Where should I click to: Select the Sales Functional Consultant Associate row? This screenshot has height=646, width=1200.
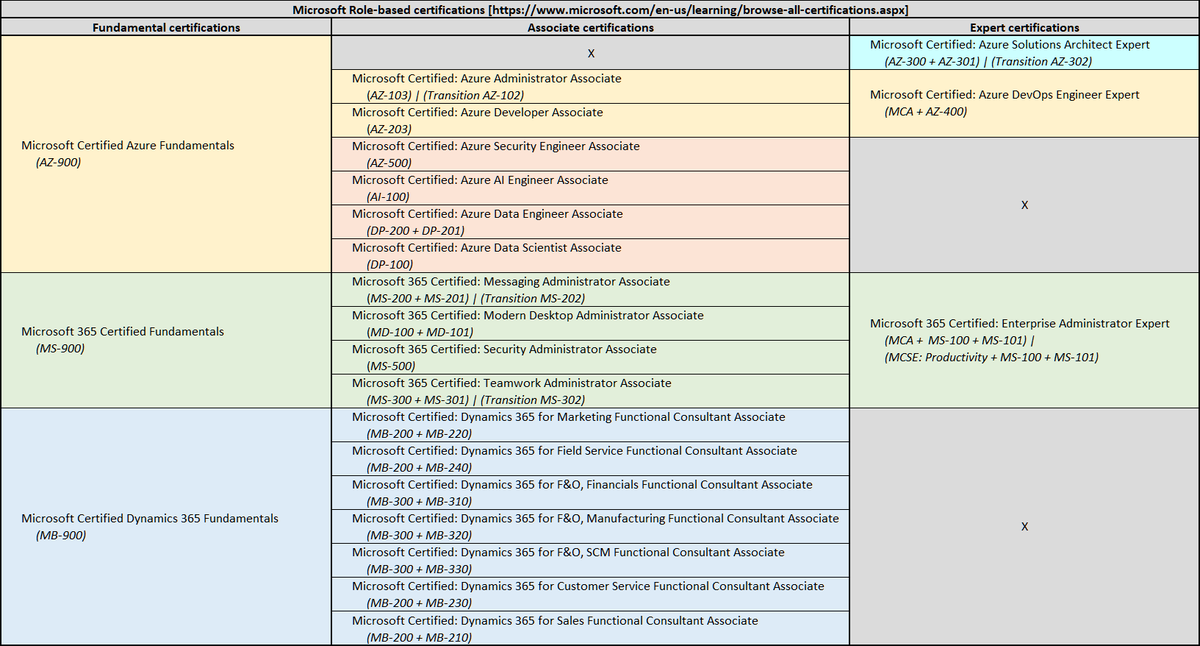[590, 628]
